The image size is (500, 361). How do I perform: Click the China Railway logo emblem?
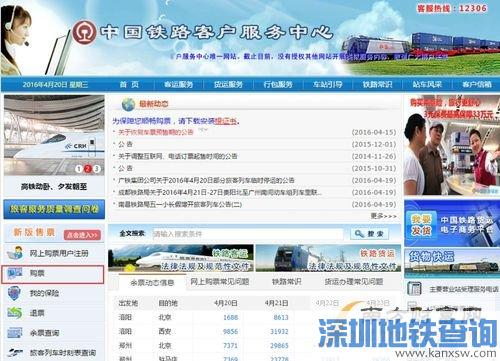tap(84, 32)
